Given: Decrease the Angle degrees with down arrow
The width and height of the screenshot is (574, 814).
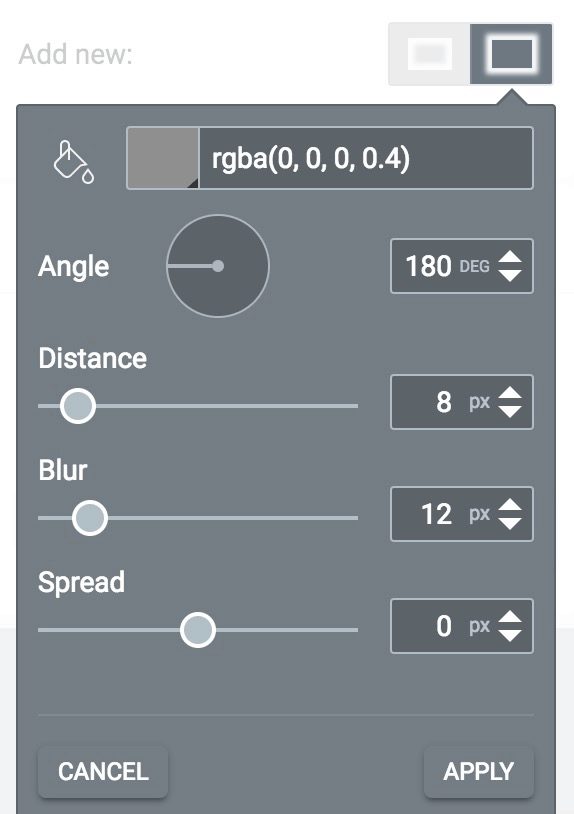Looking at the screenshot, I should point(510,275).
